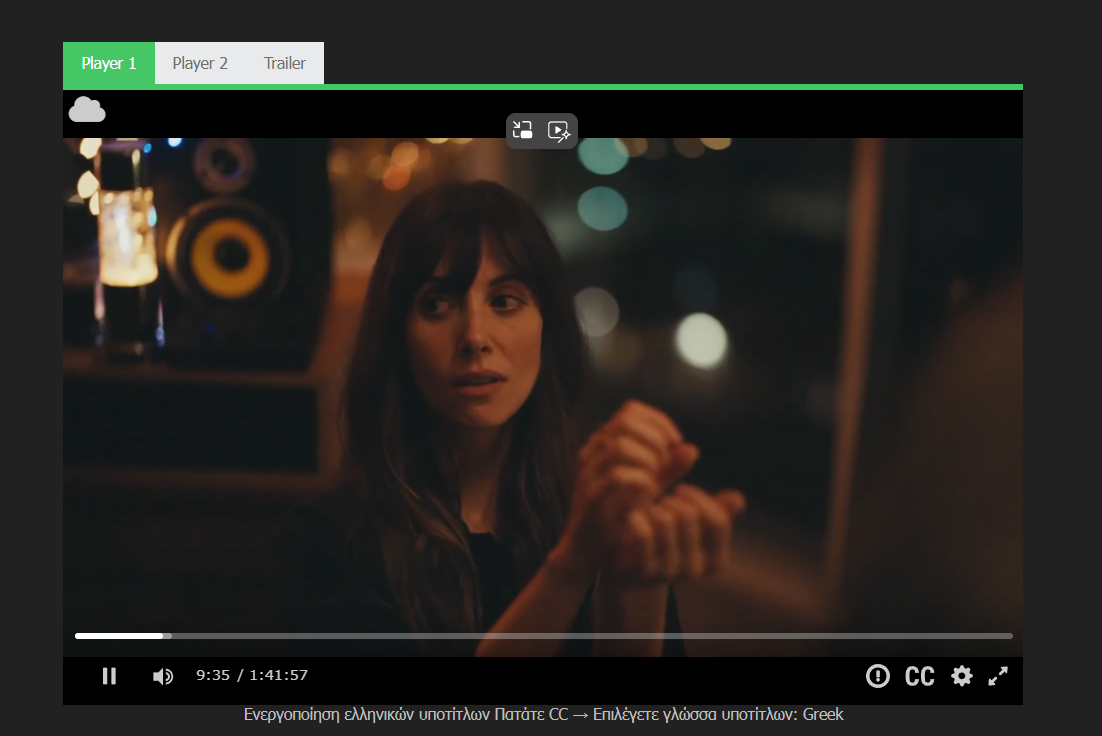
Task: Click the video enhance sparkle icon
Action: tap(559, 131)
